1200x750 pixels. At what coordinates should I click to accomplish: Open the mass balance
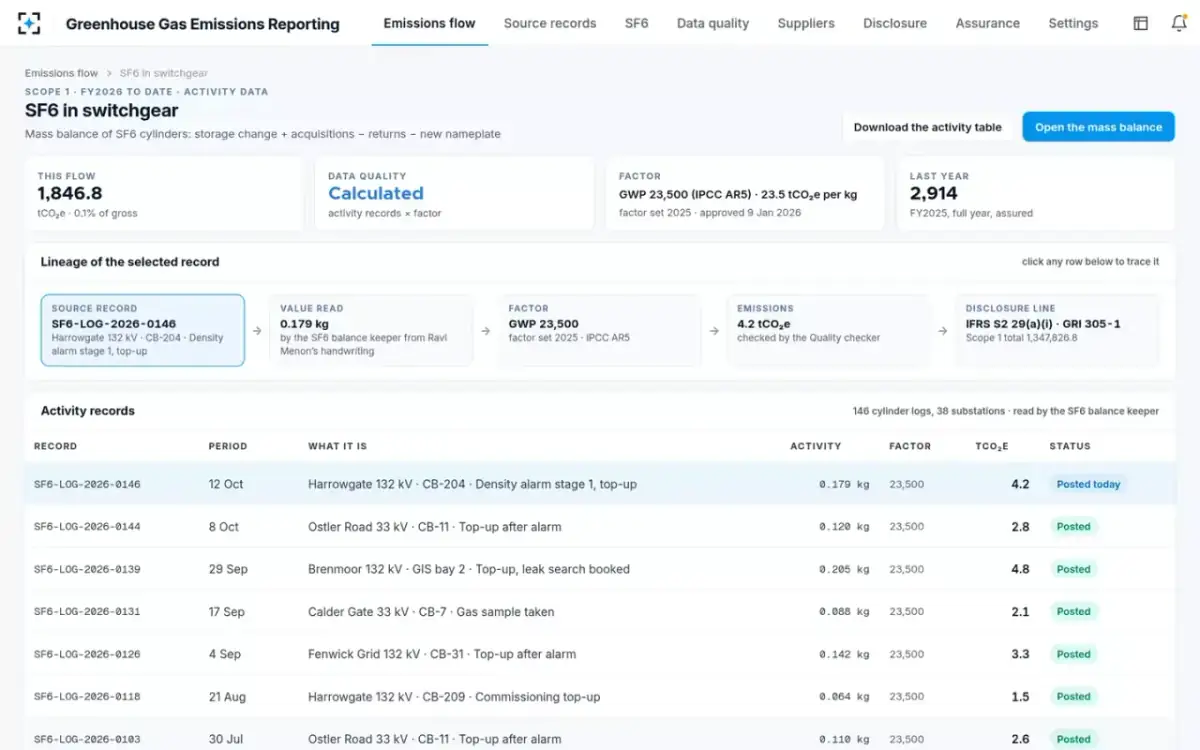[x=1098, y=127]
